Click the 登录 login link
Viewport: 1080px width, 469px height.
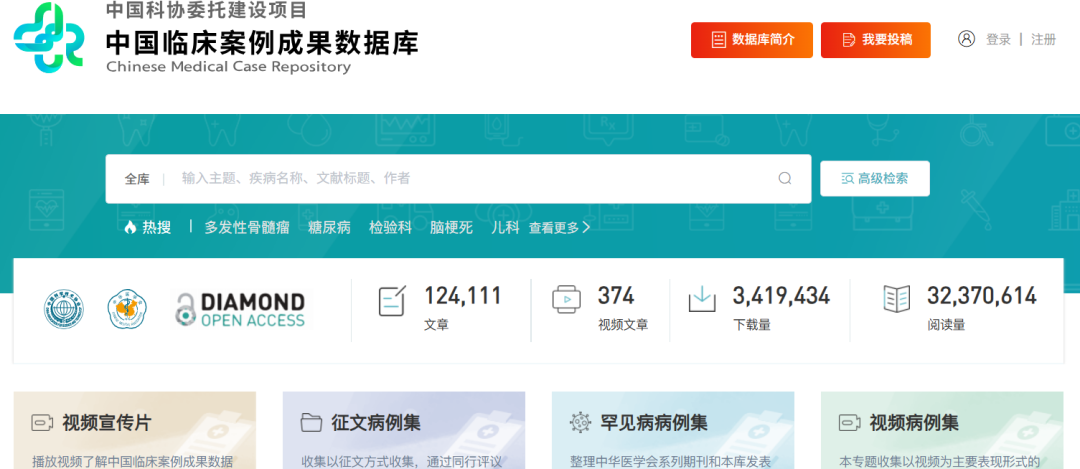[x=998, y=40]
